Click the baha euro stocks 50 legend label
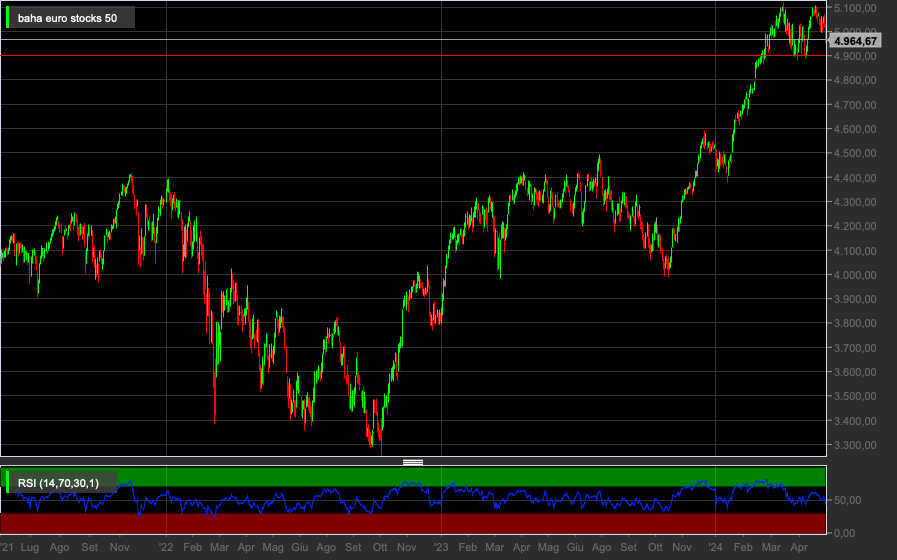The height and width of the screenshot is (560, 897). coord(68,18)
